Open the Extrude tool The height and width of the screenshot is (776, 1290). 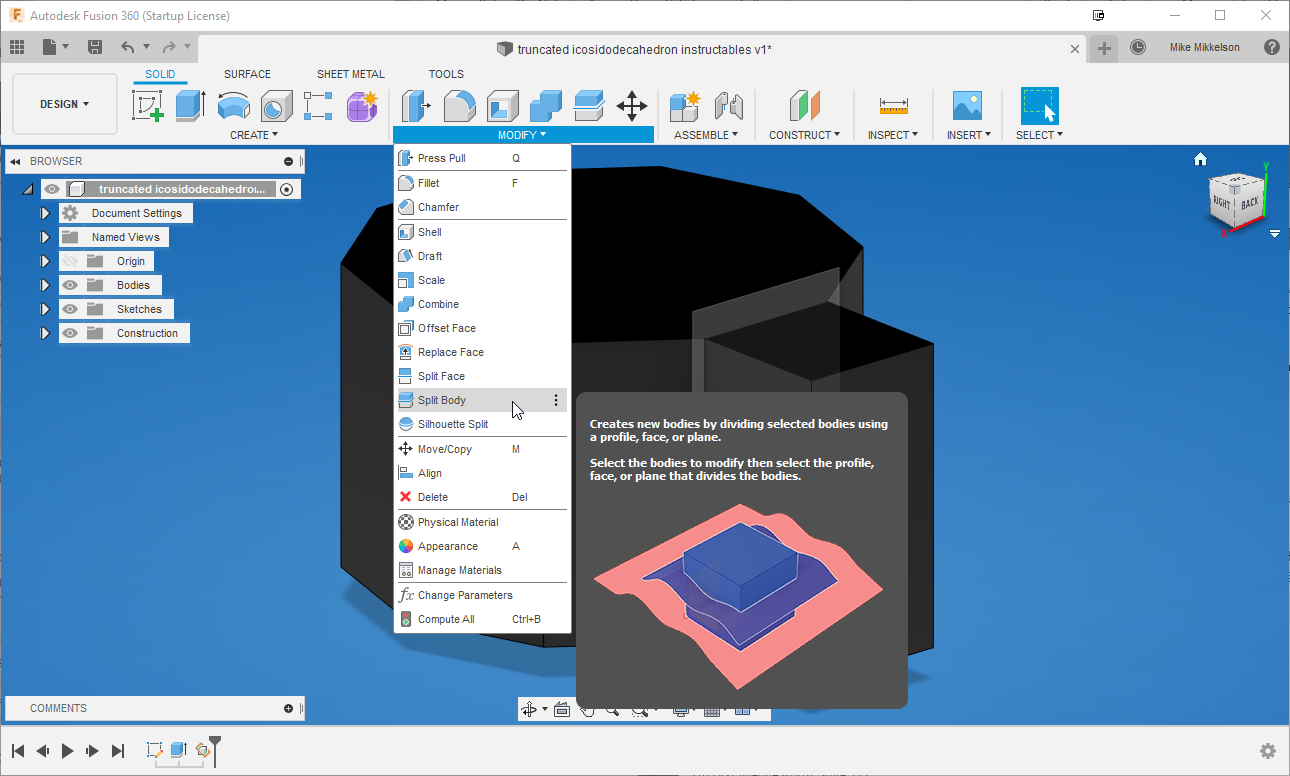pos(190,106)
